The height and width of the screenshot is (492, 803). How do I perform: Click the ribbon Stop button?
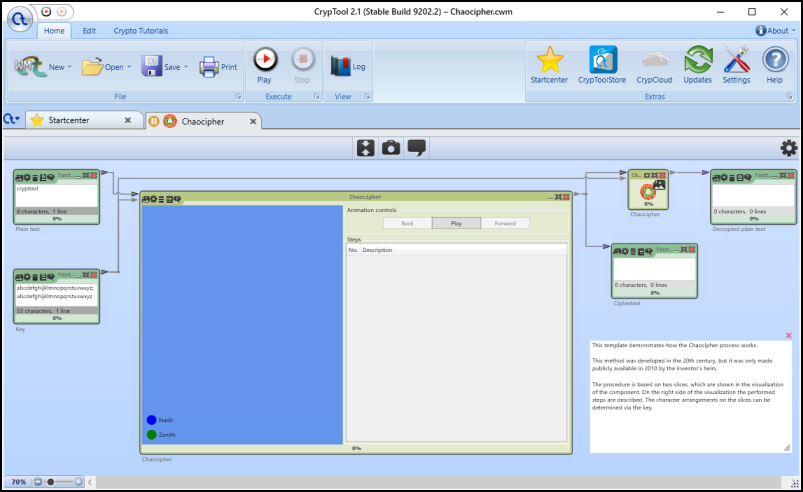tap(302, 65)
